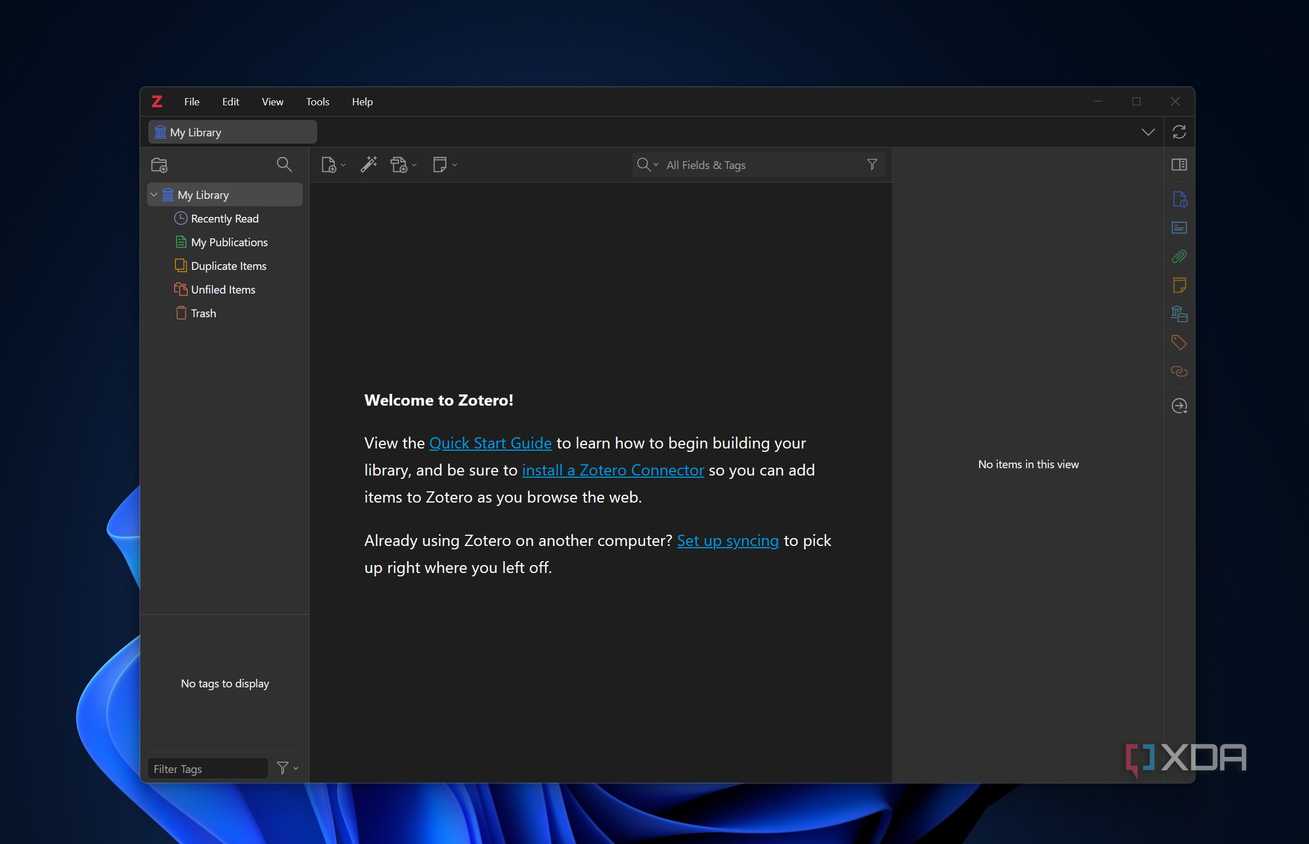Jump to the Attachments paperclip icon
Viewport: 1309px width, 844px height.
1179,257
